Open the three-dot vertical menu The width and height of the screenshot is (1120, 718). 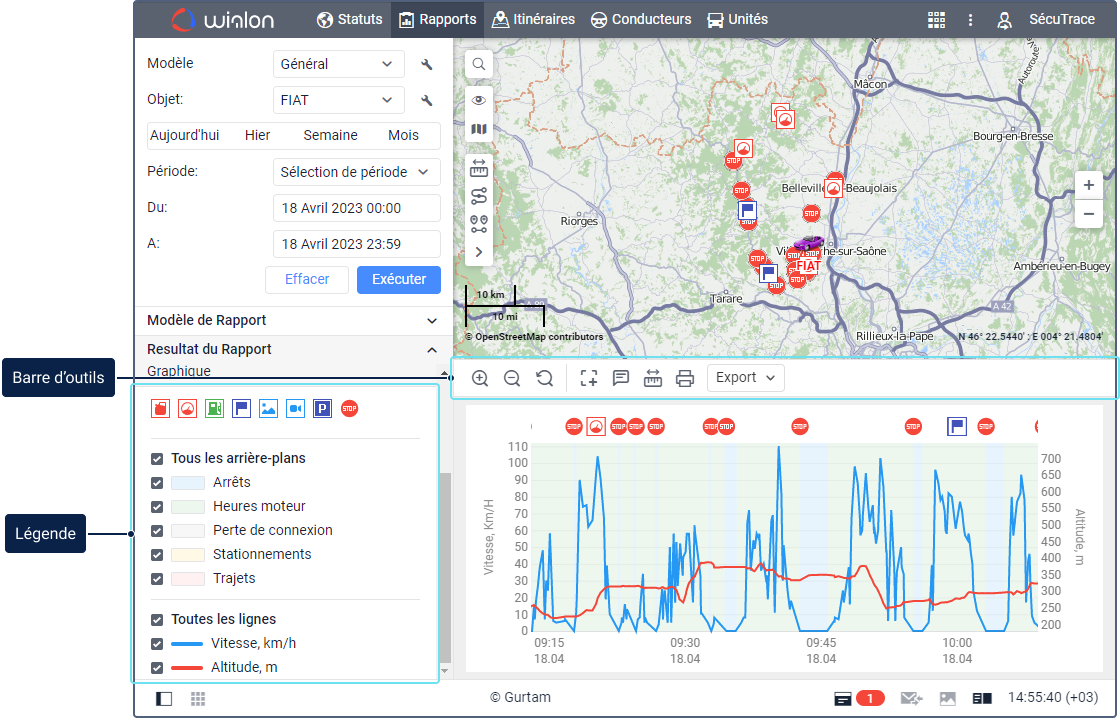tap(970, 19)
